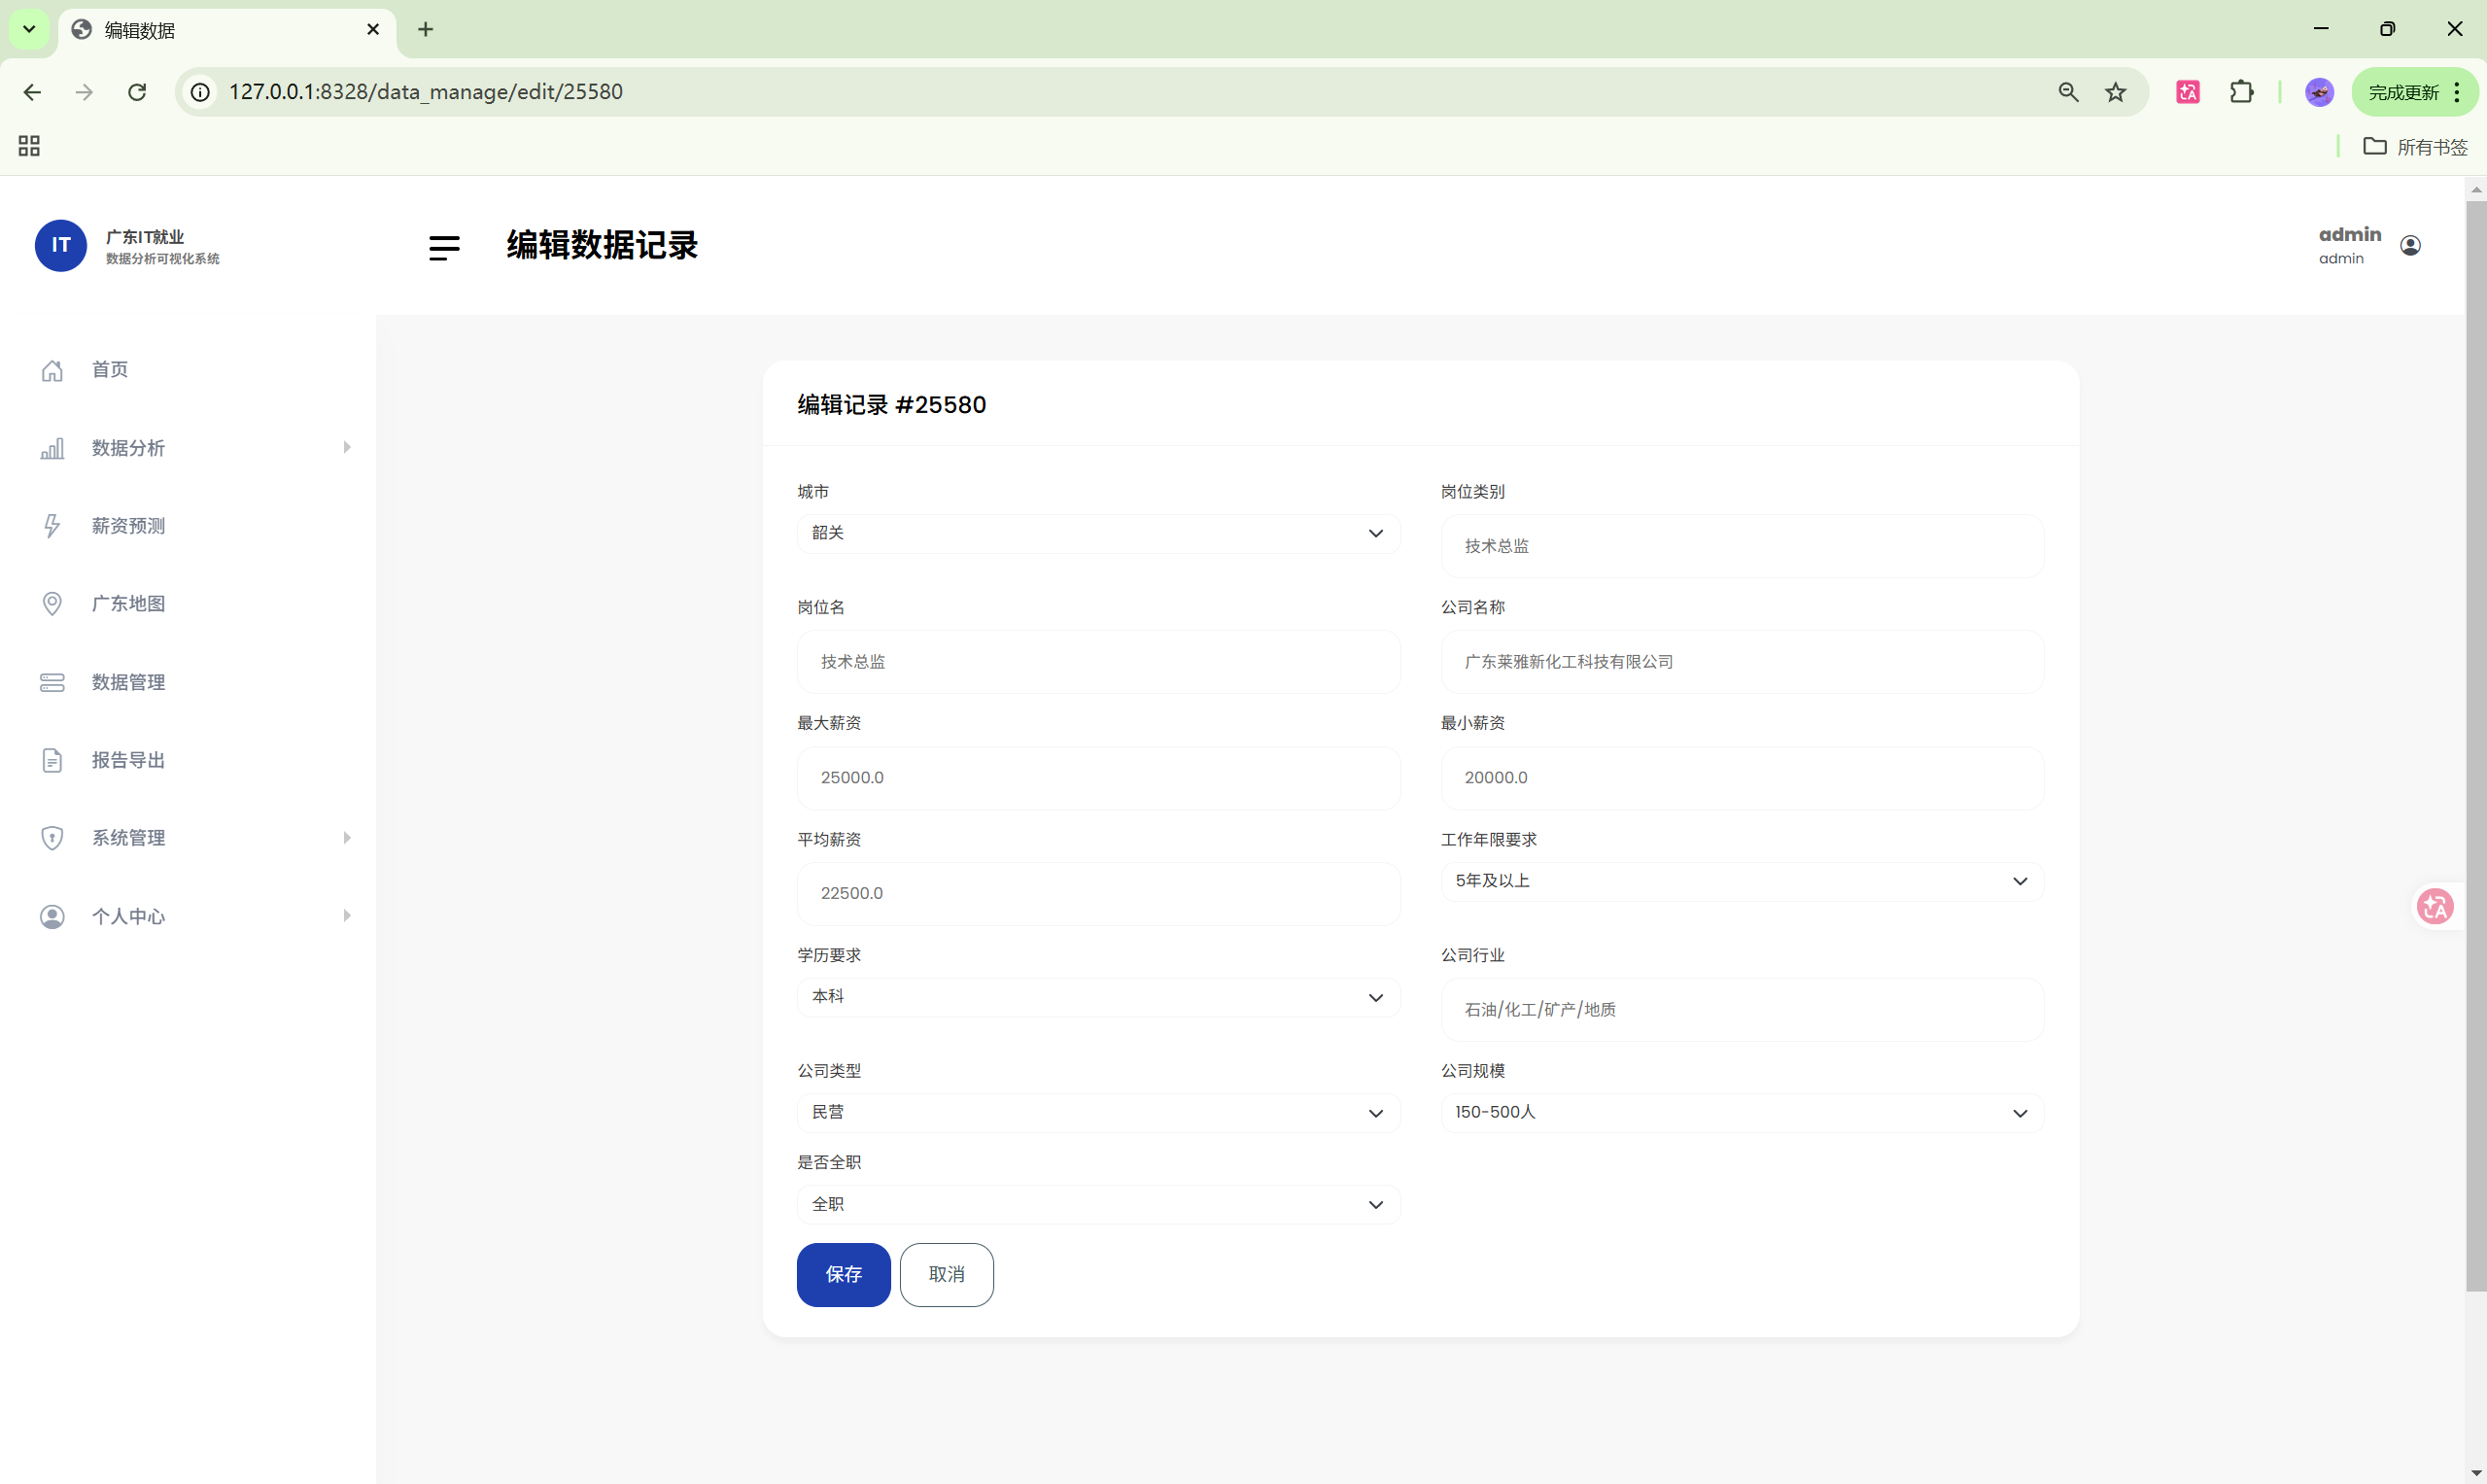The width and height of the screenshot is (2487, 1484).
Task: Click the 保存 save button
Action: [843, 1274]
